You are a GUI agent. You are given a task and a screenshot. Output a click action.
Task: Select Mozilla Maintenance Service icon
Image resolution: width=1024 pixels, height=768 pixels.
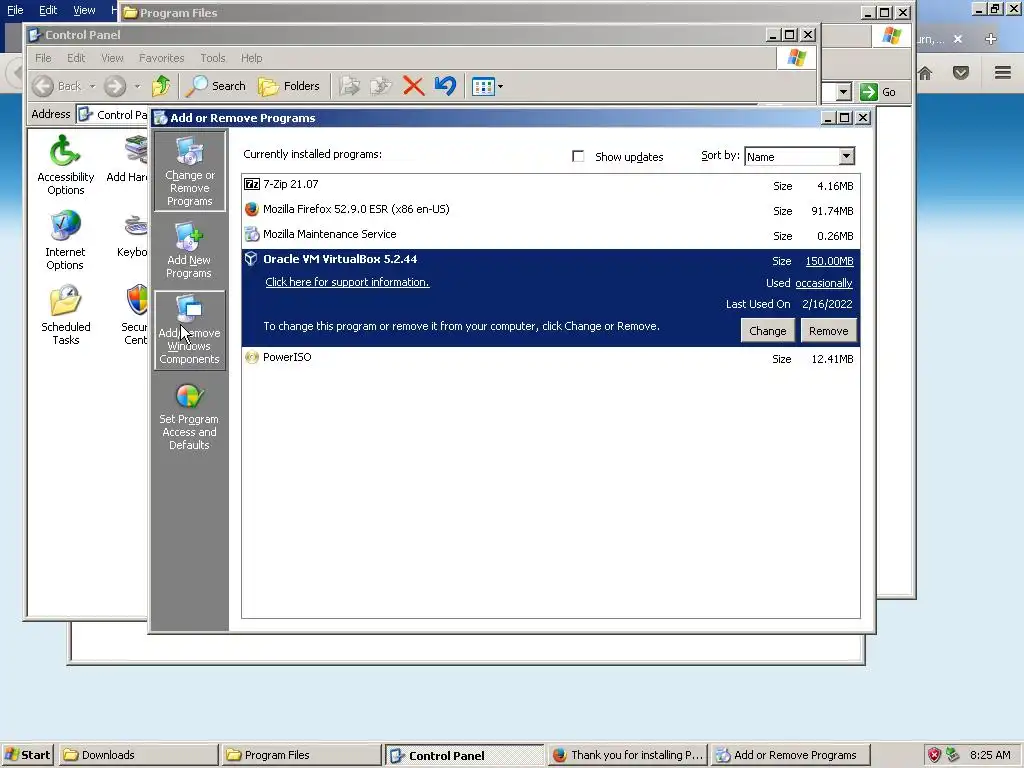251,234
